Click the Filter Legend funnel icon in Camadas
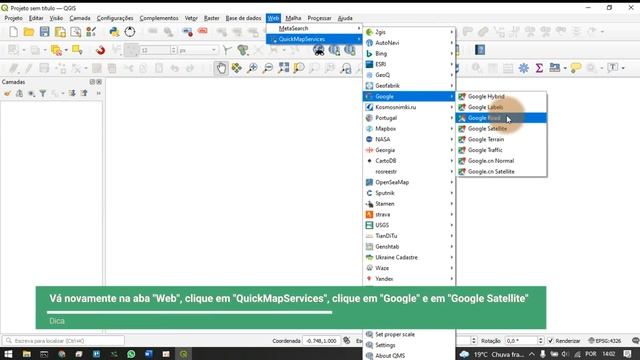The image size is (640, 360). [43, 93]
